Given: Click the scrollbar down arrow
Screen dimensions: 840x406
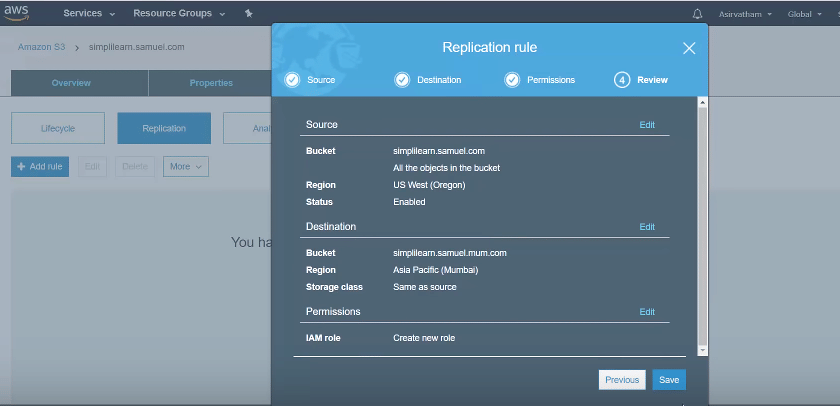Looking at the screenshot, I should coord(702,350).
